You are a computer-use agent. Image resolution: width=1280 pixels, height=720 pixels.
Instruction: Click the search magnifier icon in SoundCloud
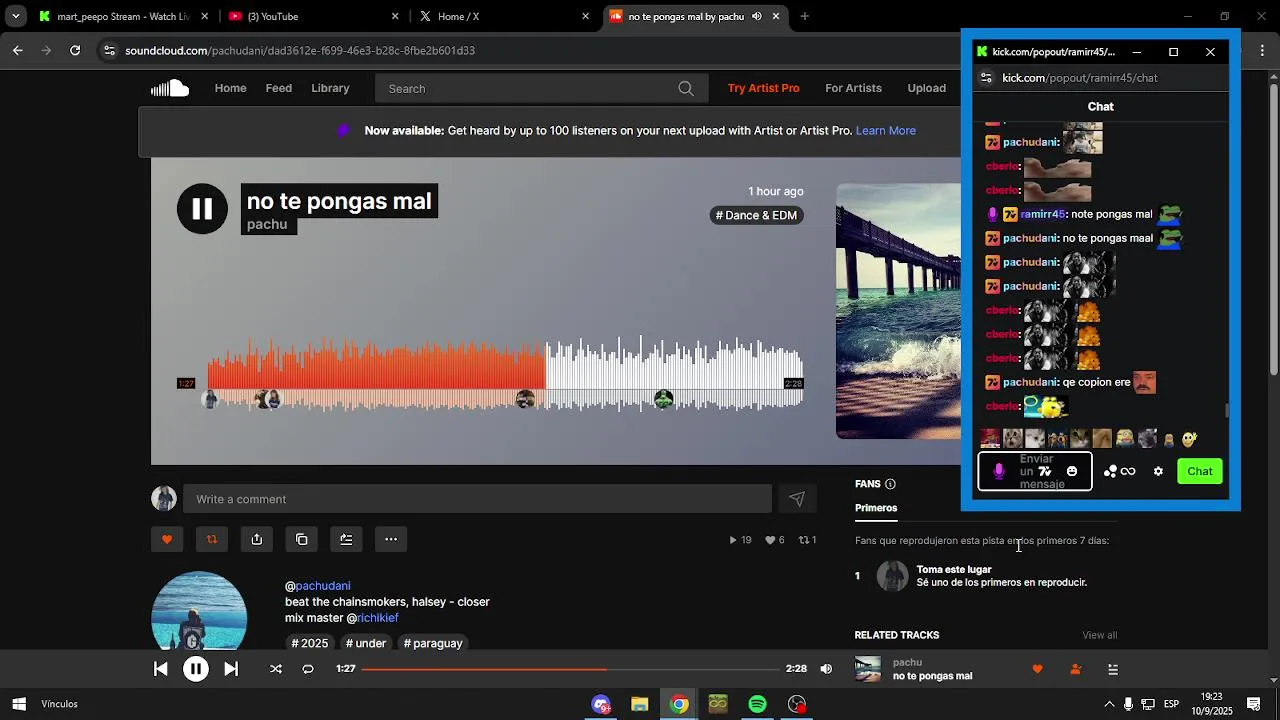pos(686,89)
